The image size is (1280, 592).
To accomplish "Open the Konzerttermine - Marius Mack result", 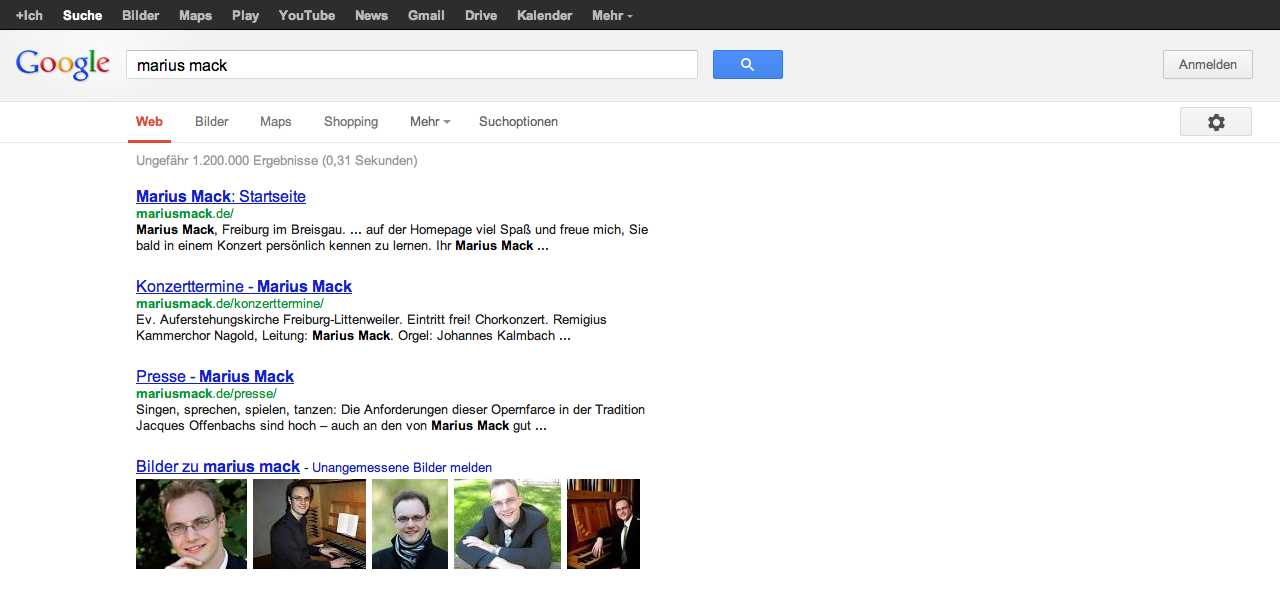I will click(x=244, y=286).
